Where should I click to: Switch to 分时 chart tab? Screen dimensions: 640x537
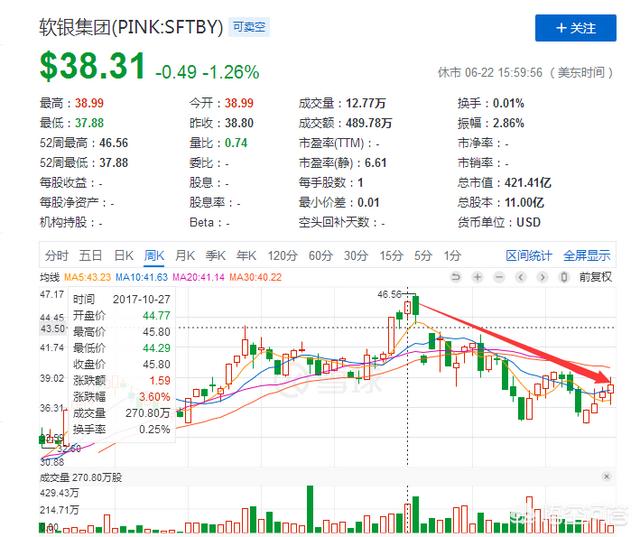click(56, 256)
